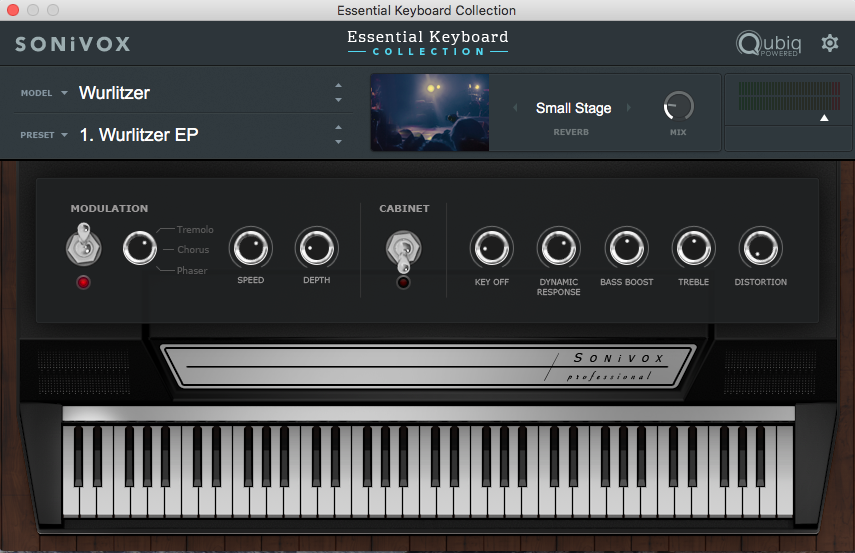855x553 pixels.
Task: Select Phaser modulation type
Action: [x=192, y=271]
